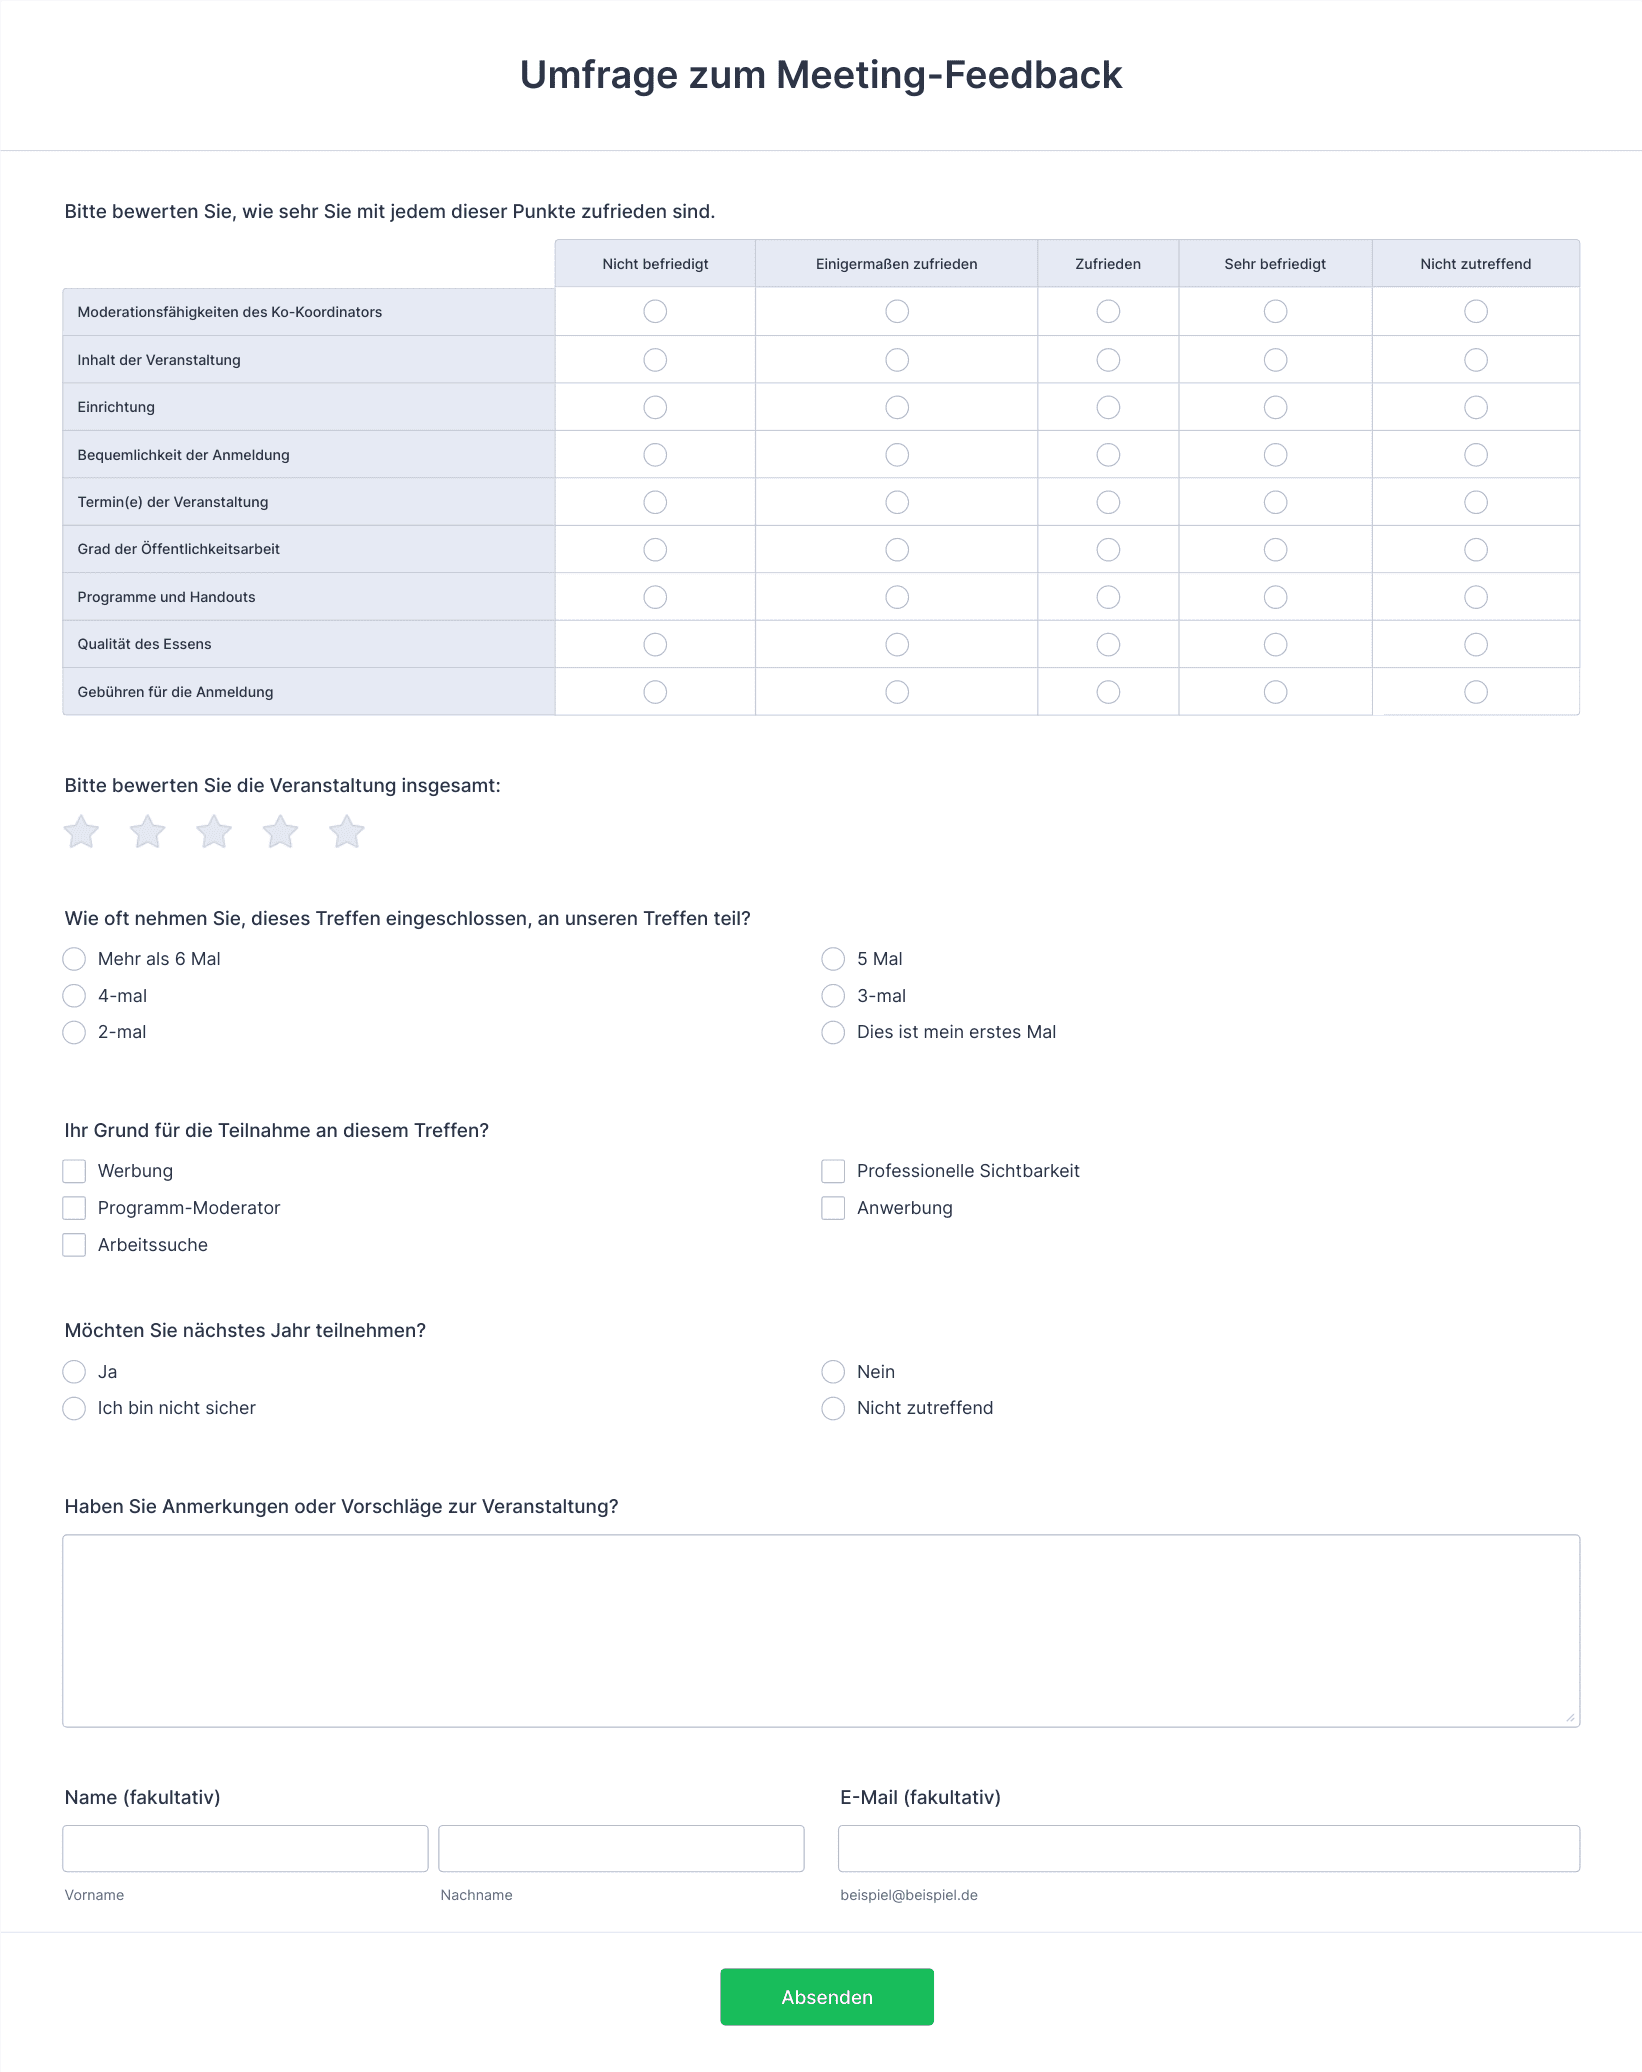Choose Zufrieden for Programme und Handouts

click(x=1108, y=597)
